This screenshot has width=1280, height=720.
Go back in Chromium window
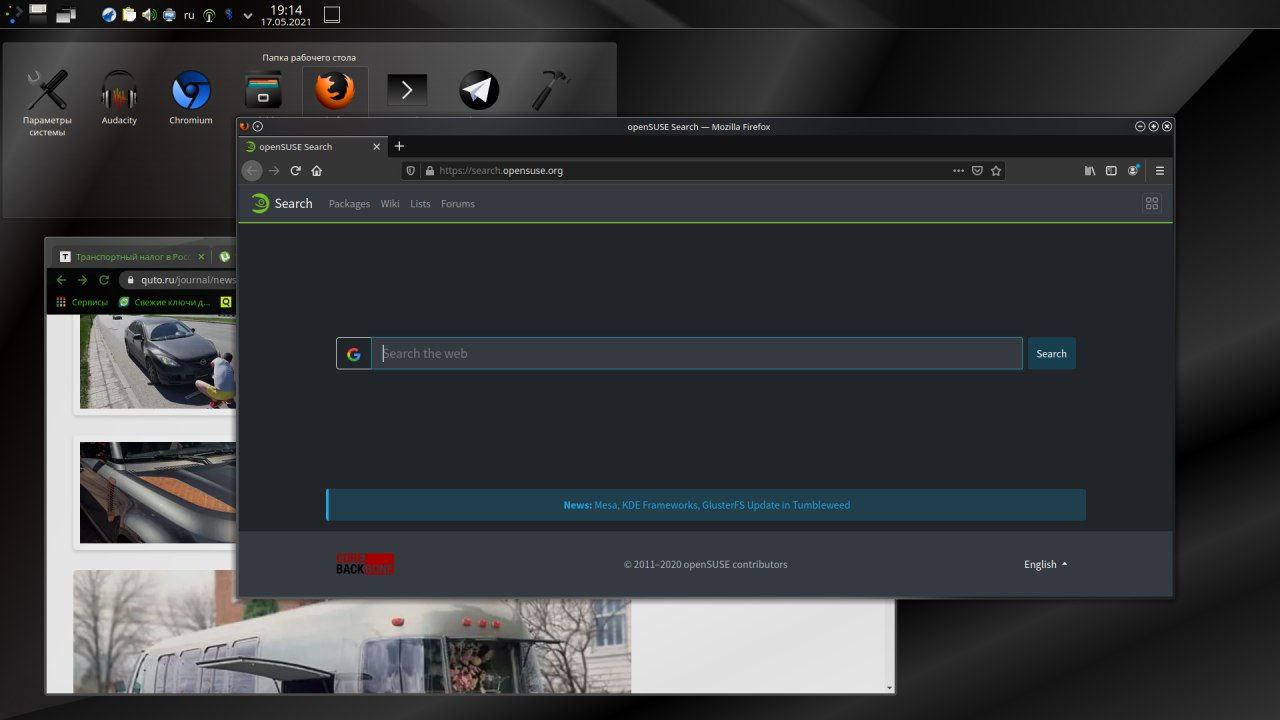click(61, 280)
